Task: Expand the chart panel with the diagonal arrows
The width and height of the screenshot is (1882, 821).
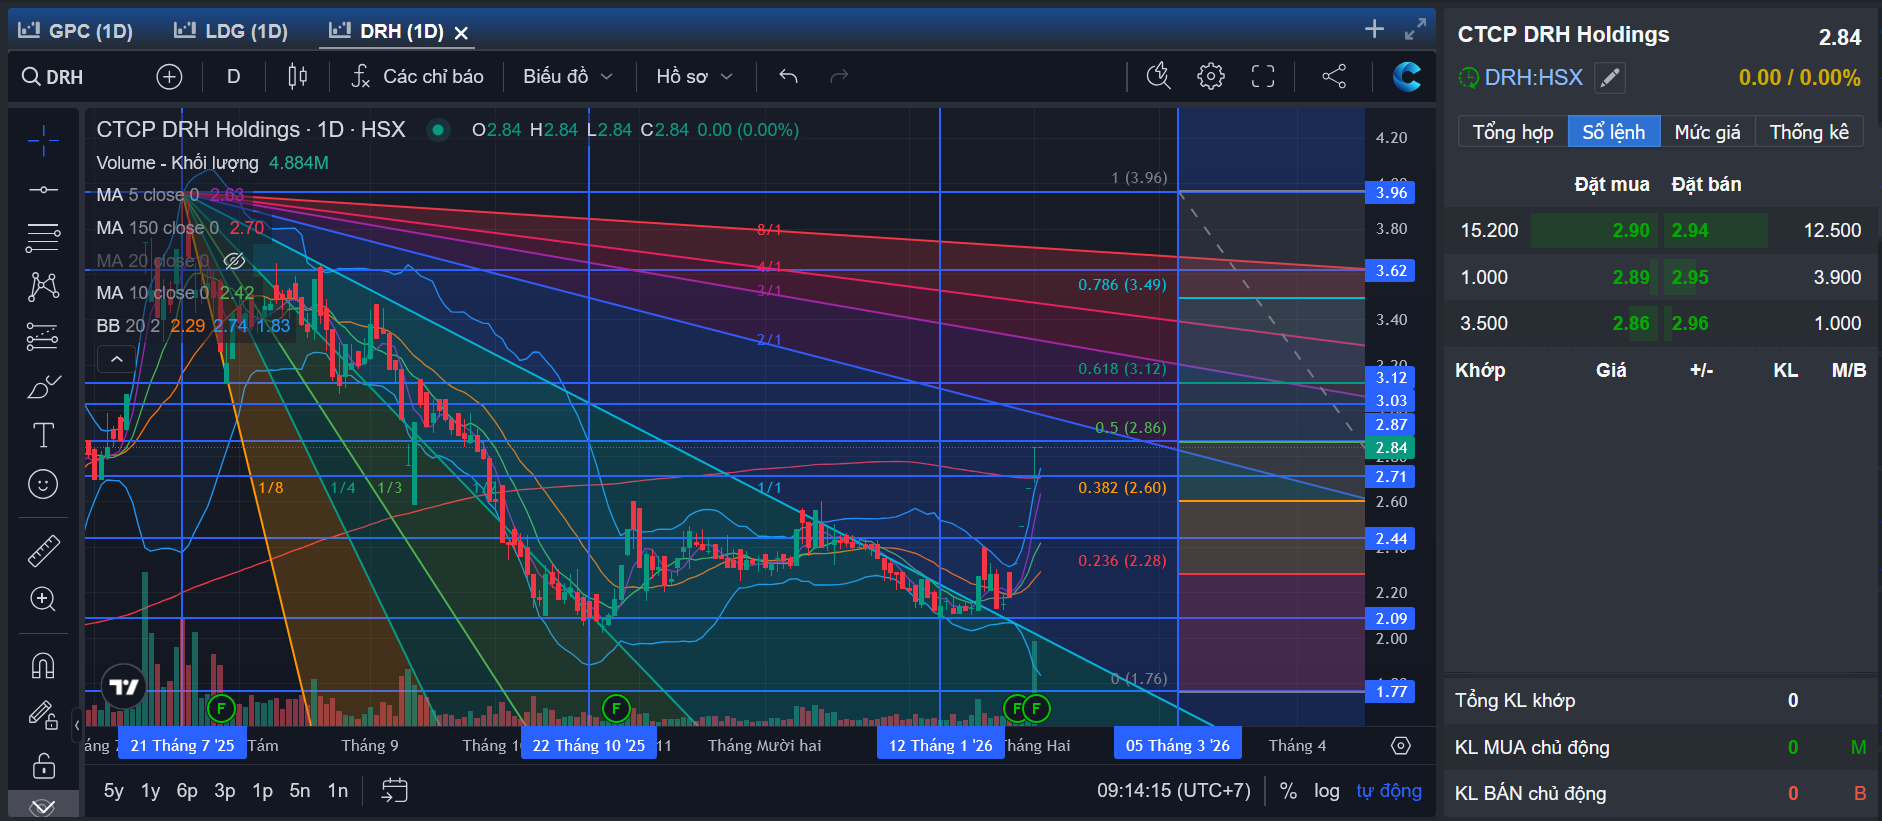Action: [1415, 29]
